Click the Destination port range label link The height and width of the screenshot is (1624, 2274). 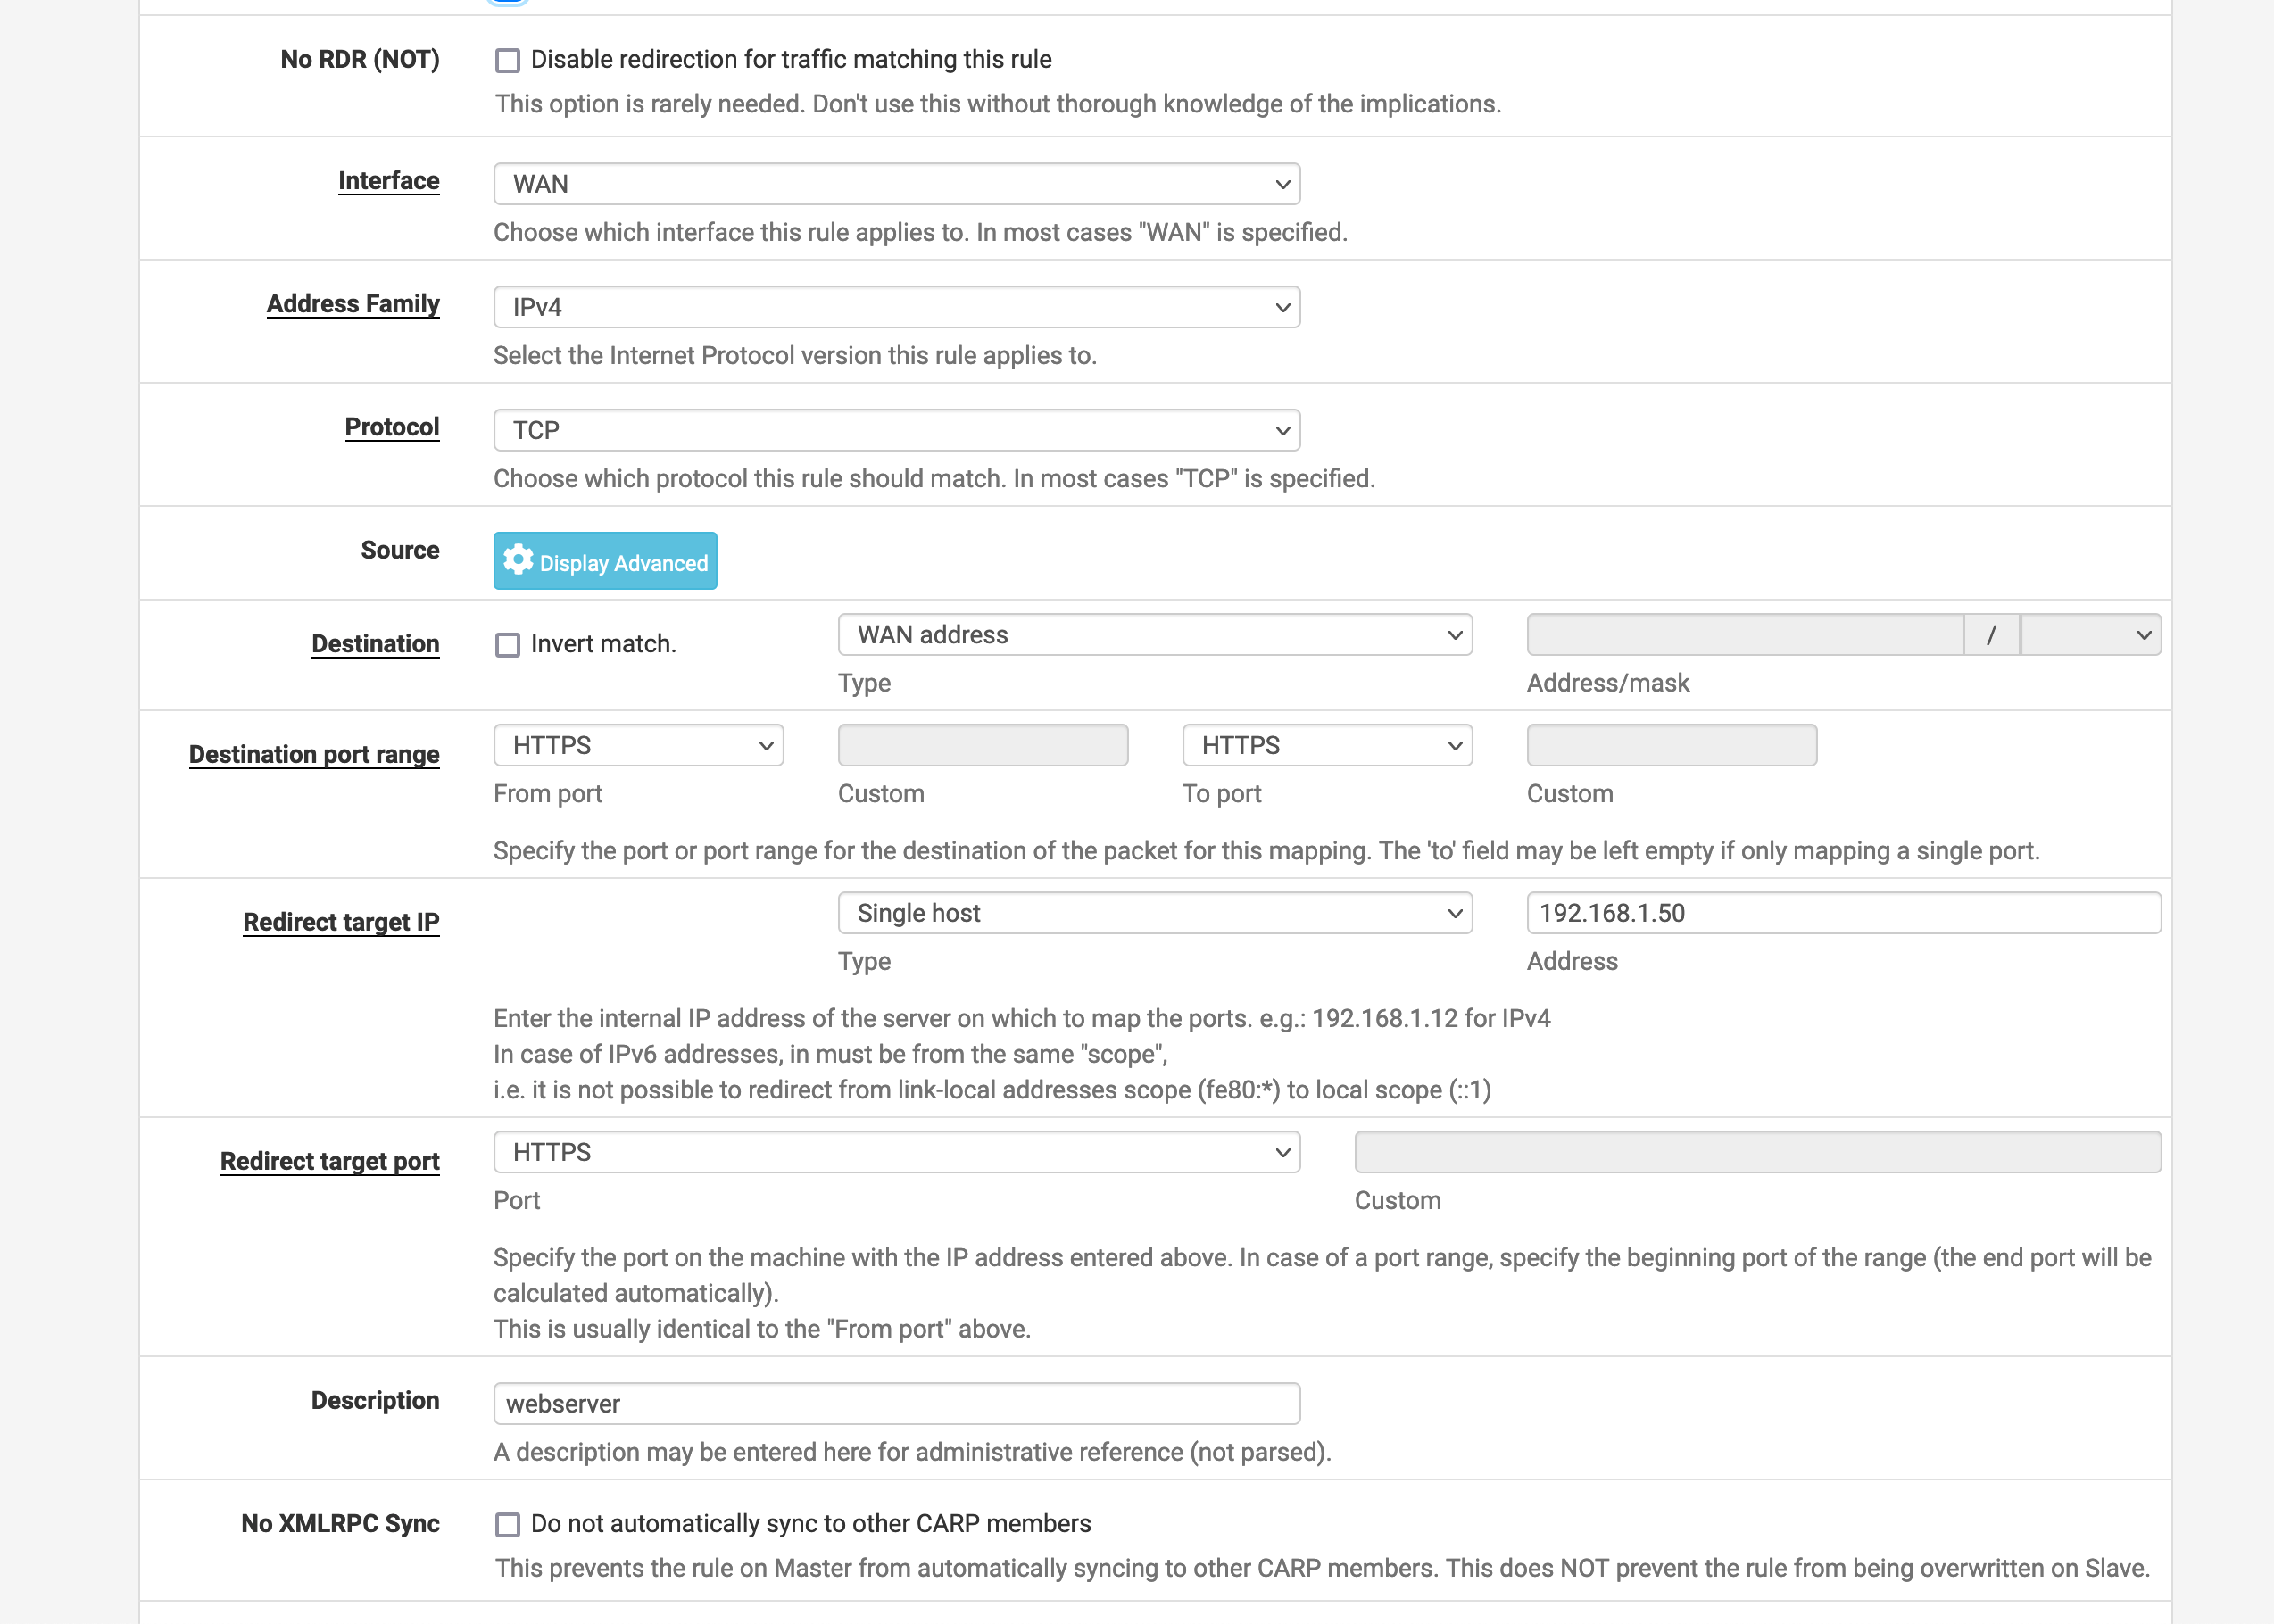314,754
